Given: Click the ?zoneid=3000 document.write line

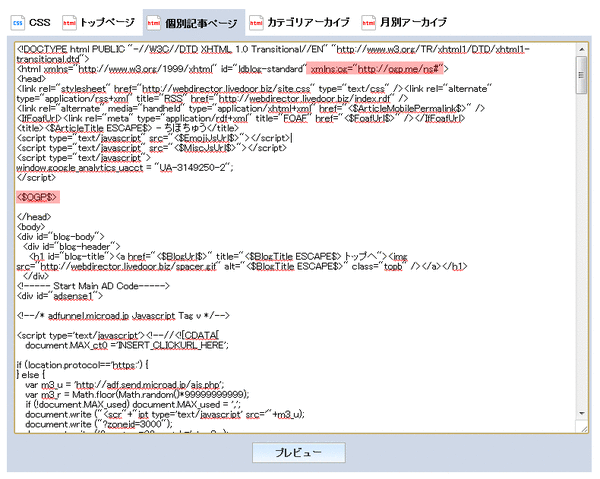Looking at the screenshot, I should point(99,424).
